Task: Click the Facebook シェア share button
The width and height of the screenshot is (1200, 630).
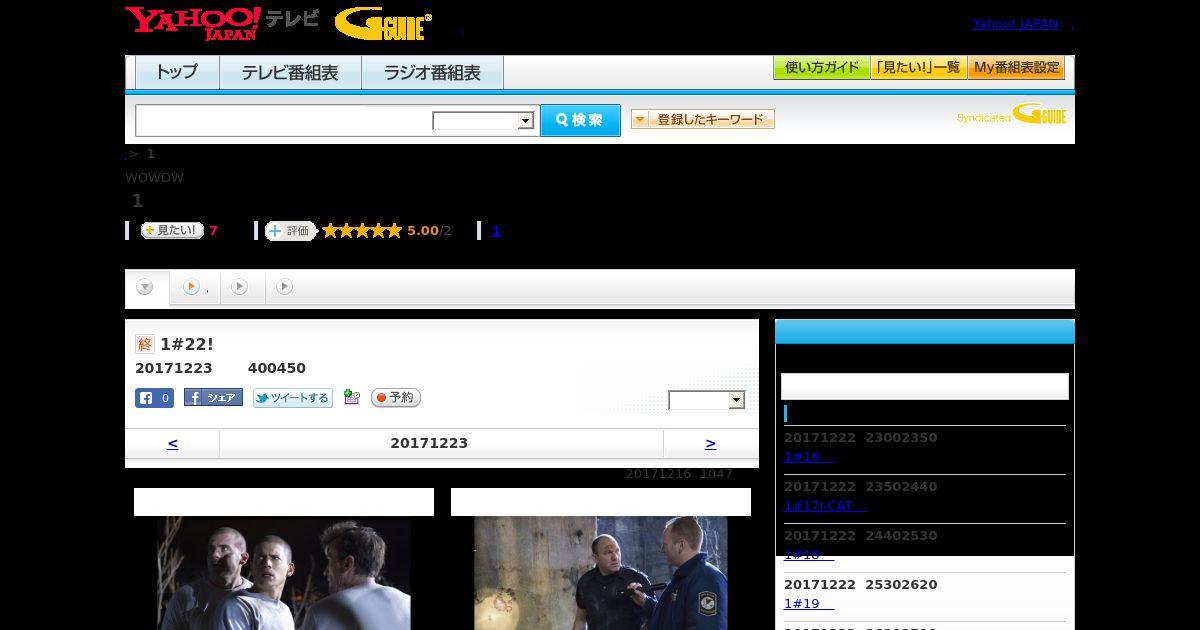Action: 213,398
